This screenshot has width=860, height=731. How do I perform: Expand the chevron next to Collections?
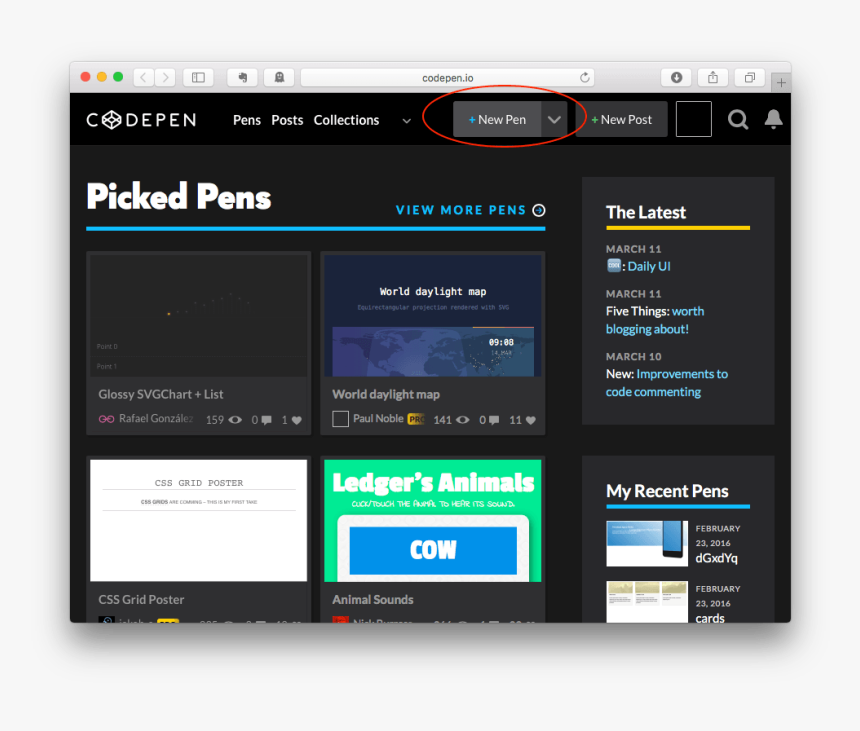(x=406, y=121)
